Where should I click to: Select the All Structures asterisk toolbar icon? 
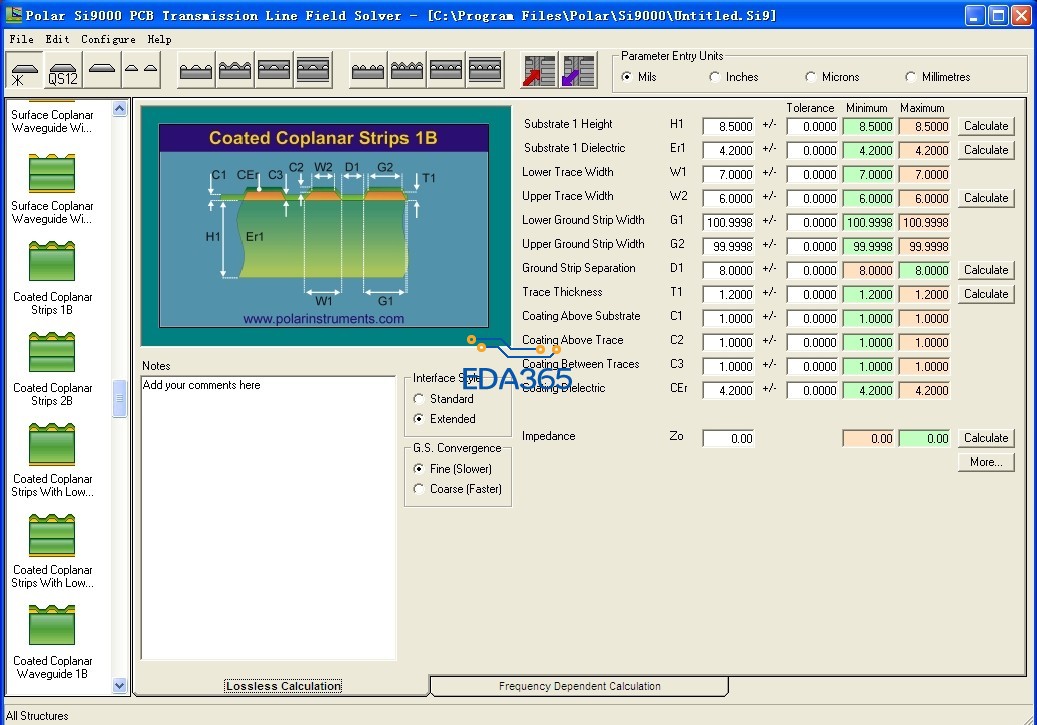pyautogui.click(x=25, y=71)
